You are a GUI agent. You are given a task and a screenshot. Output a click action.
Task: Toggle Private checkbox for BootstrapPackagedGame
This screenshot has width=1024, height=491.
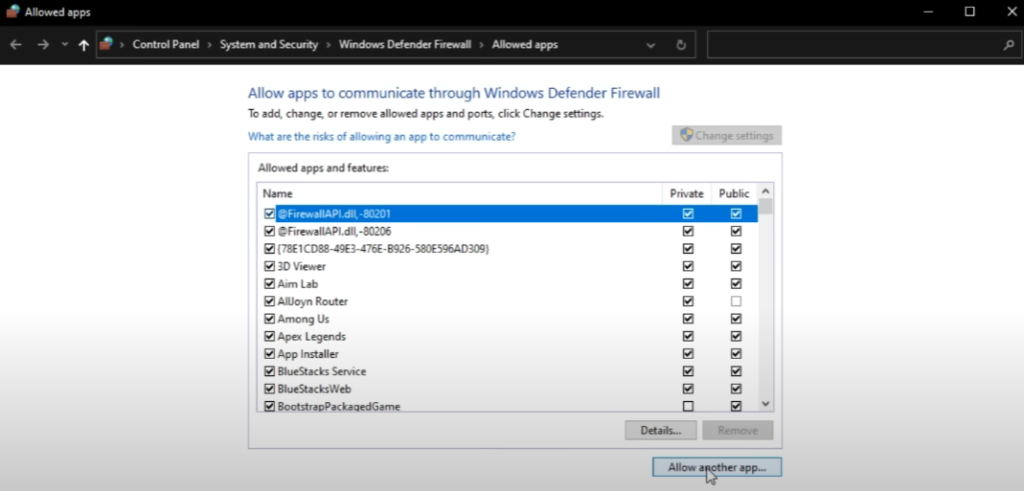pos(688,406)
